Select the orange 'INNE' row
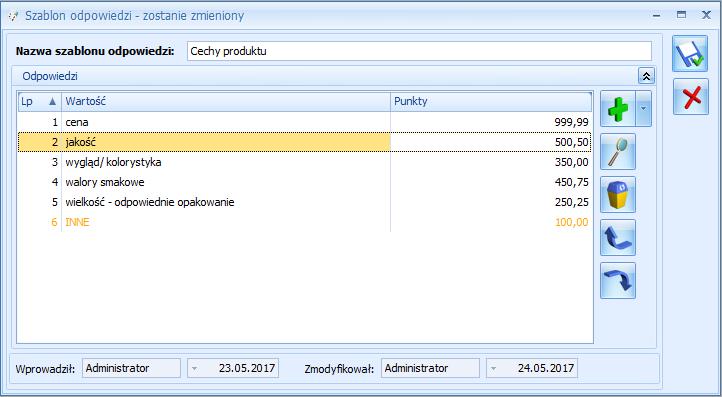The image size is (722, 397). pos(304,222)
